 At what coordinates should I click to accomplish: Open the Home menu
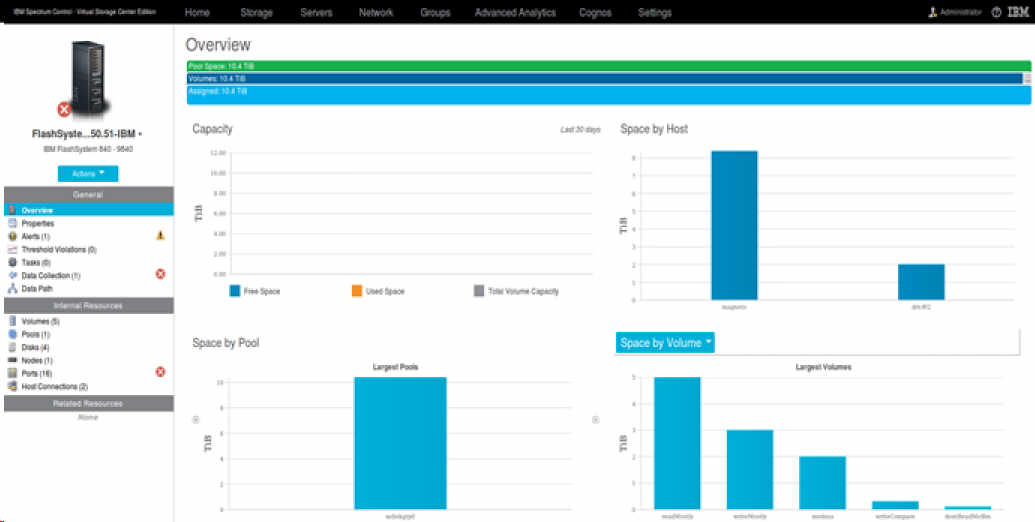tap(197, 13)
